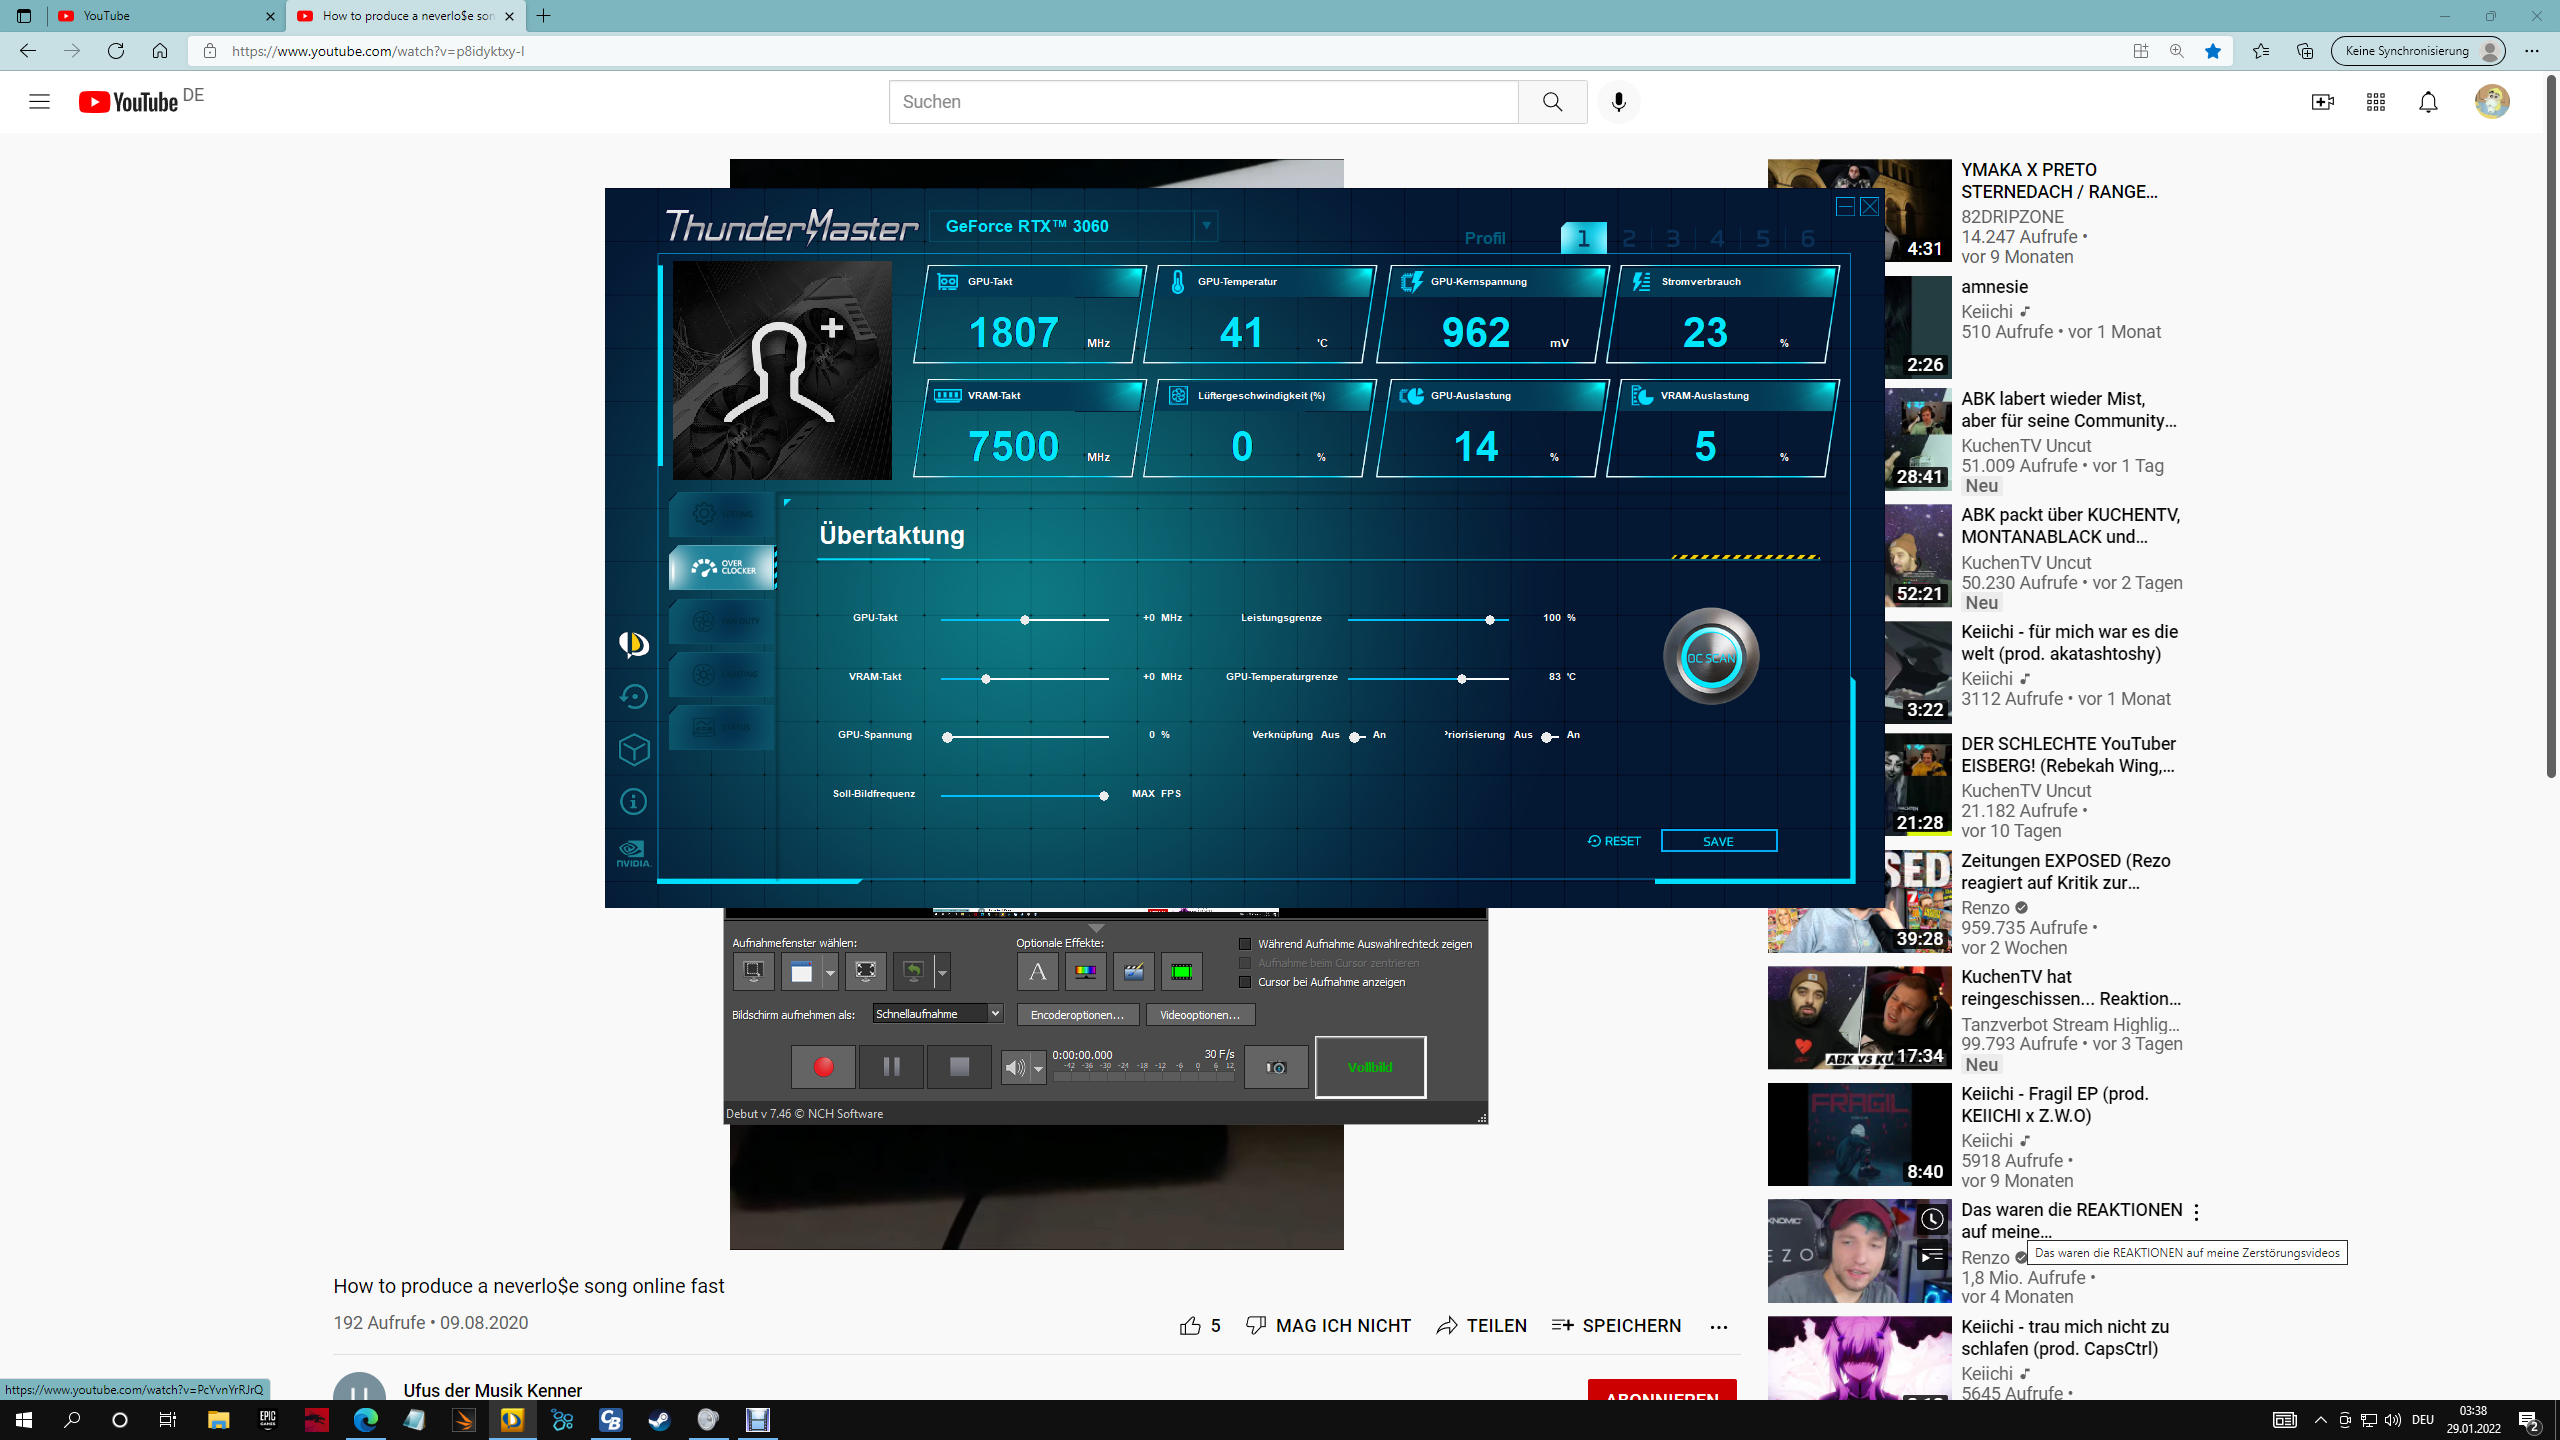The image size is (2560, 1440).
Task: Open the Overclocker sidebar section
Action: [722, 568]
